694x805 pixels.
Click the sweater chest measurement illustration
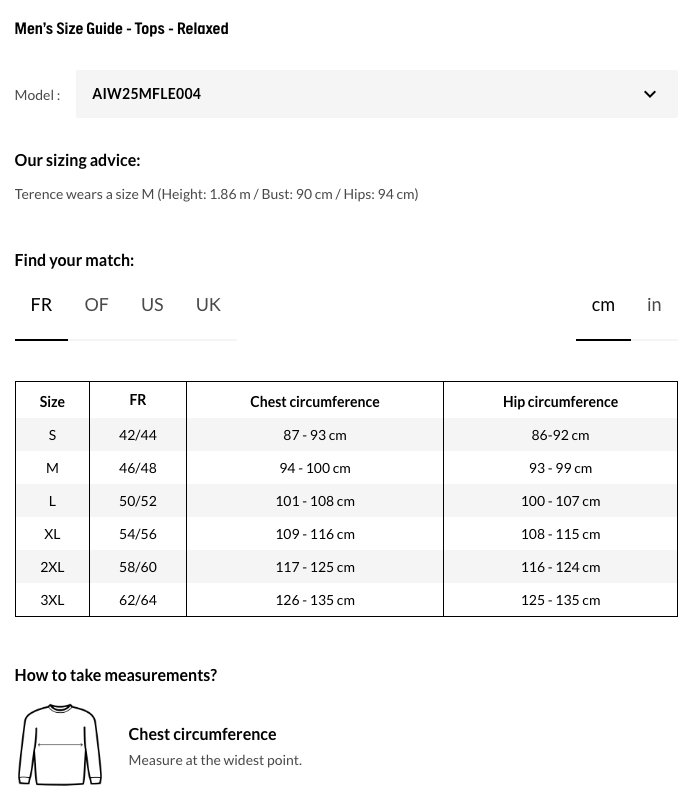tap(60, 745)
